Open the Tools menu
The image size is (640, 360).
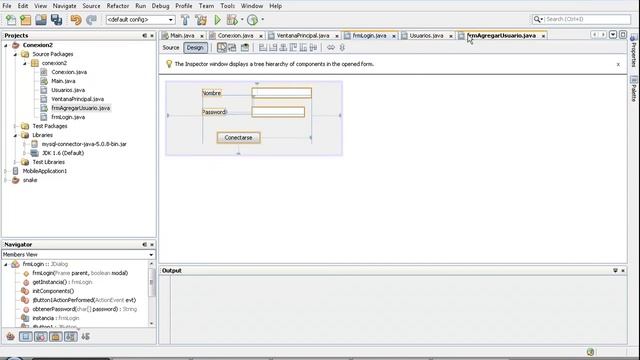click(227, 6)
